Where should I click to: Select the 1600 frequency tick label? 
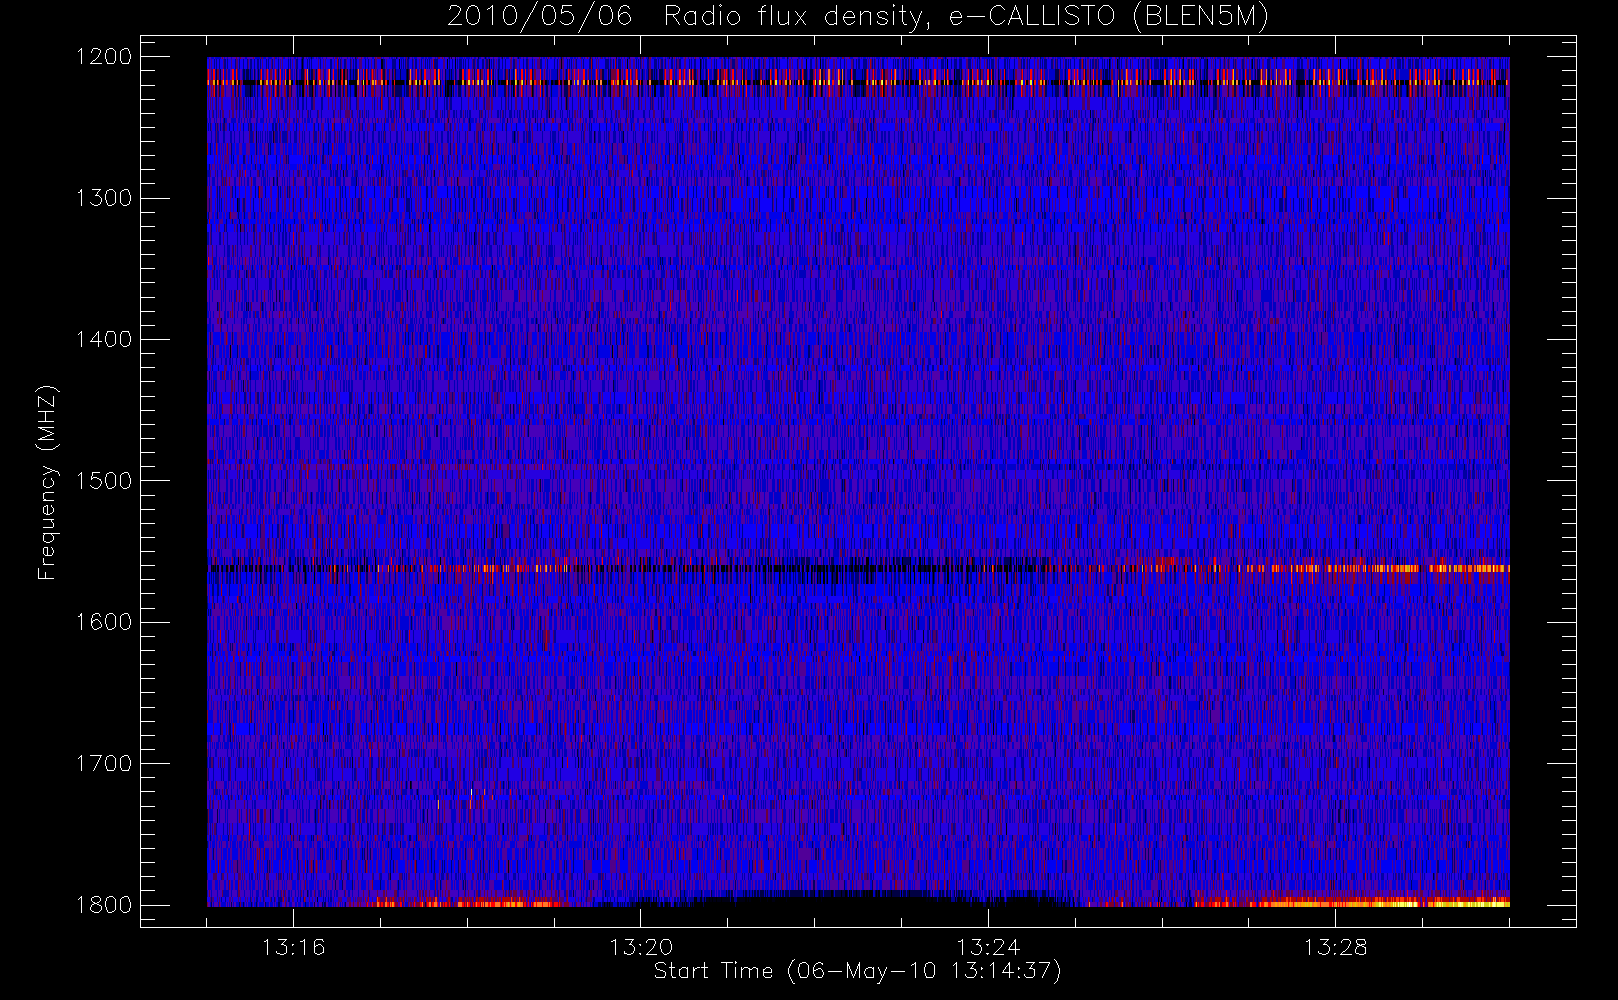pos(104,622)
